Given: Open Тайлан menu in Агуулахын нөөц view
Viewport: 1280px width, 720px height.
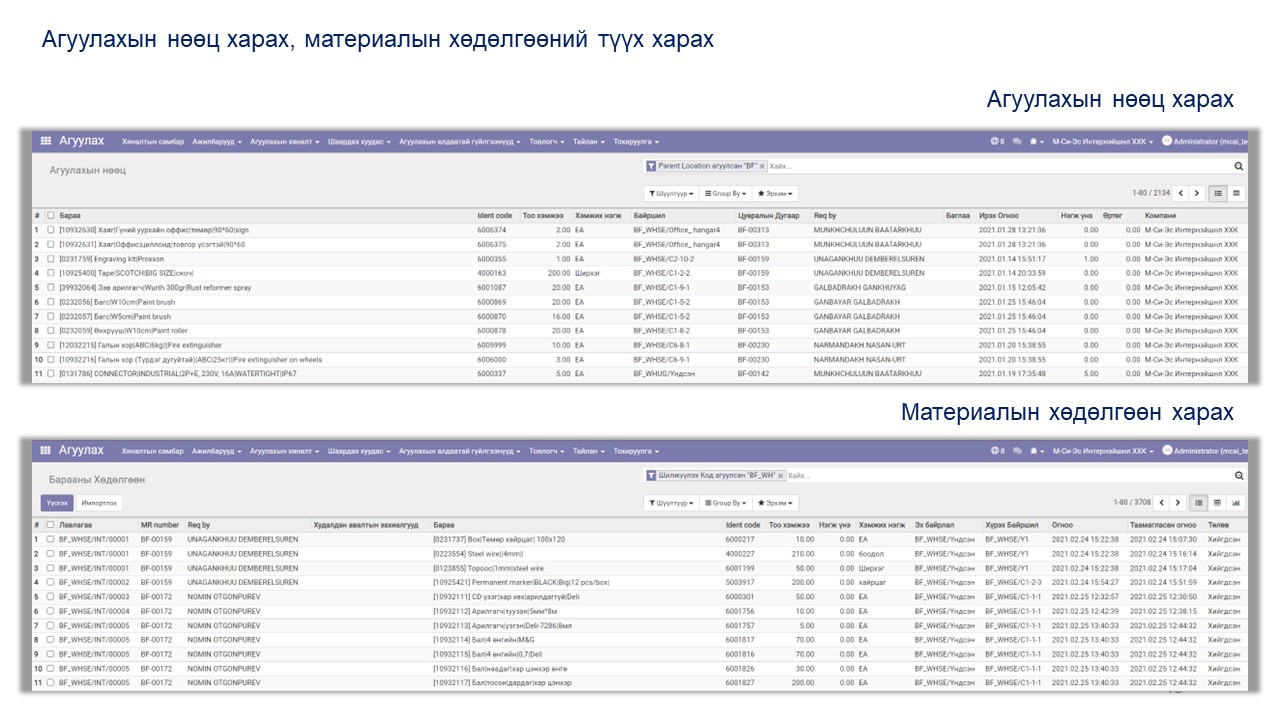Looking at the screenshot, I should coord(589,142).
